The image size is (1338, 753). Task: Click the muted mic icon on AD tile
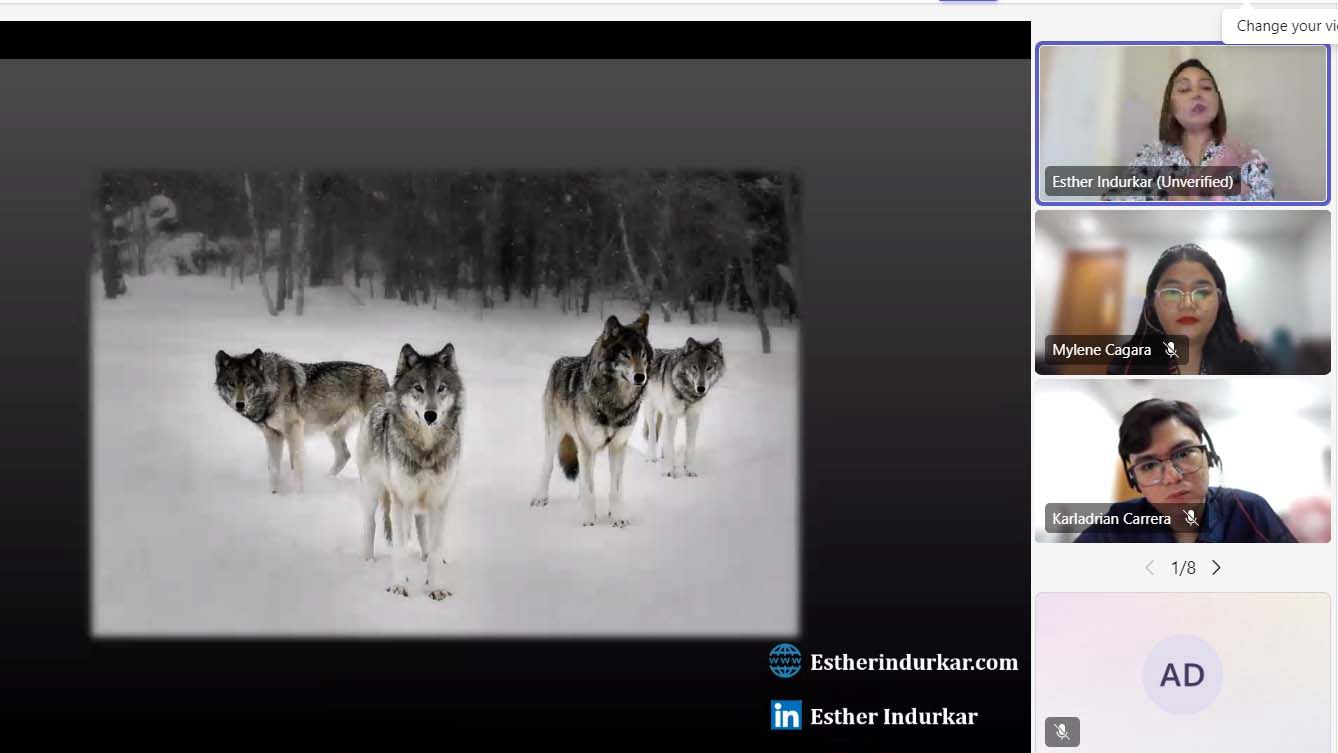coord(1062,732)
